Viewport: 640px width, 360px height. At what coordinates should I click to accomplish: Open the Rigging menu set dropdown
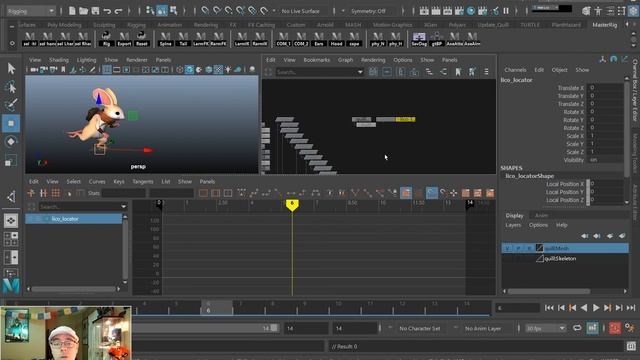[x=31, y=11]
